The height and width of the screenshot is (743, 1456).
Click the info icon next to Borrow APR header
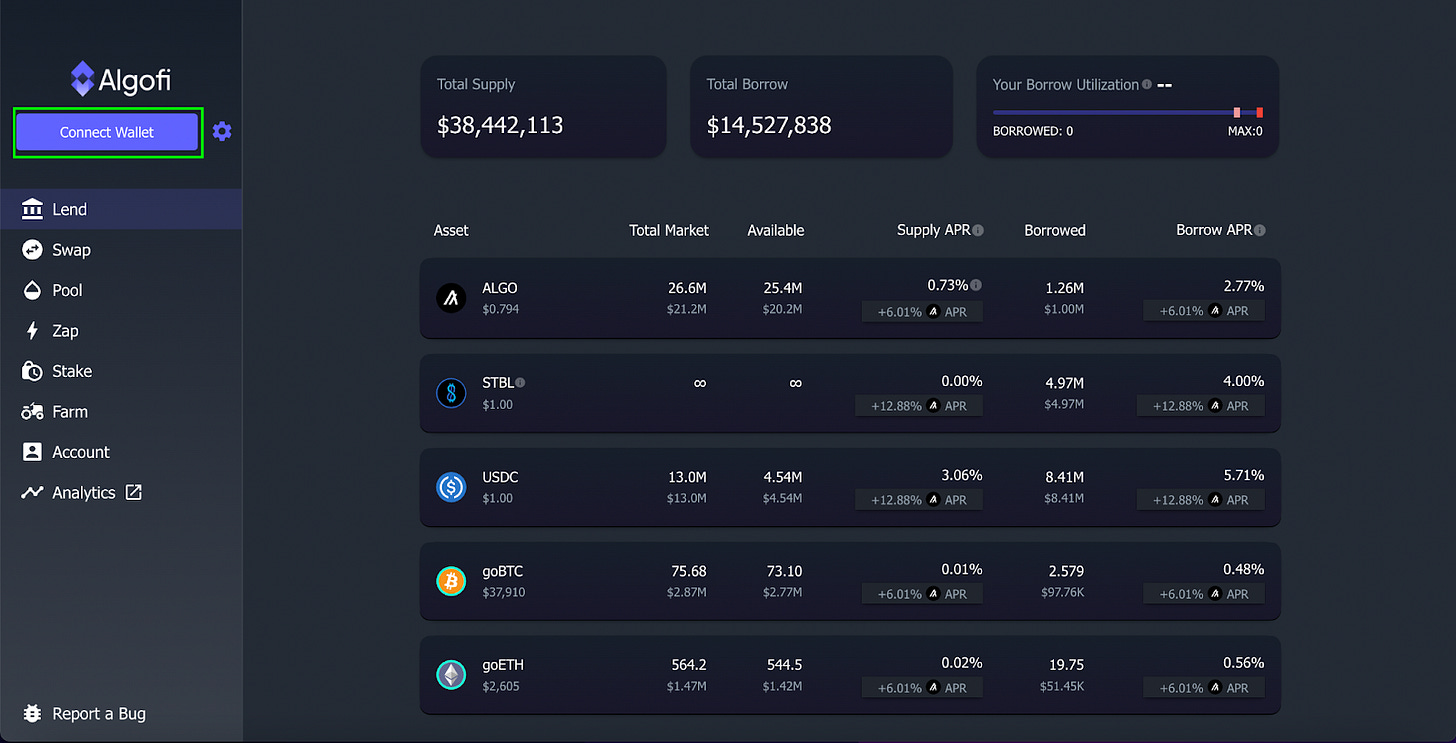click(x=1260, y=230)
